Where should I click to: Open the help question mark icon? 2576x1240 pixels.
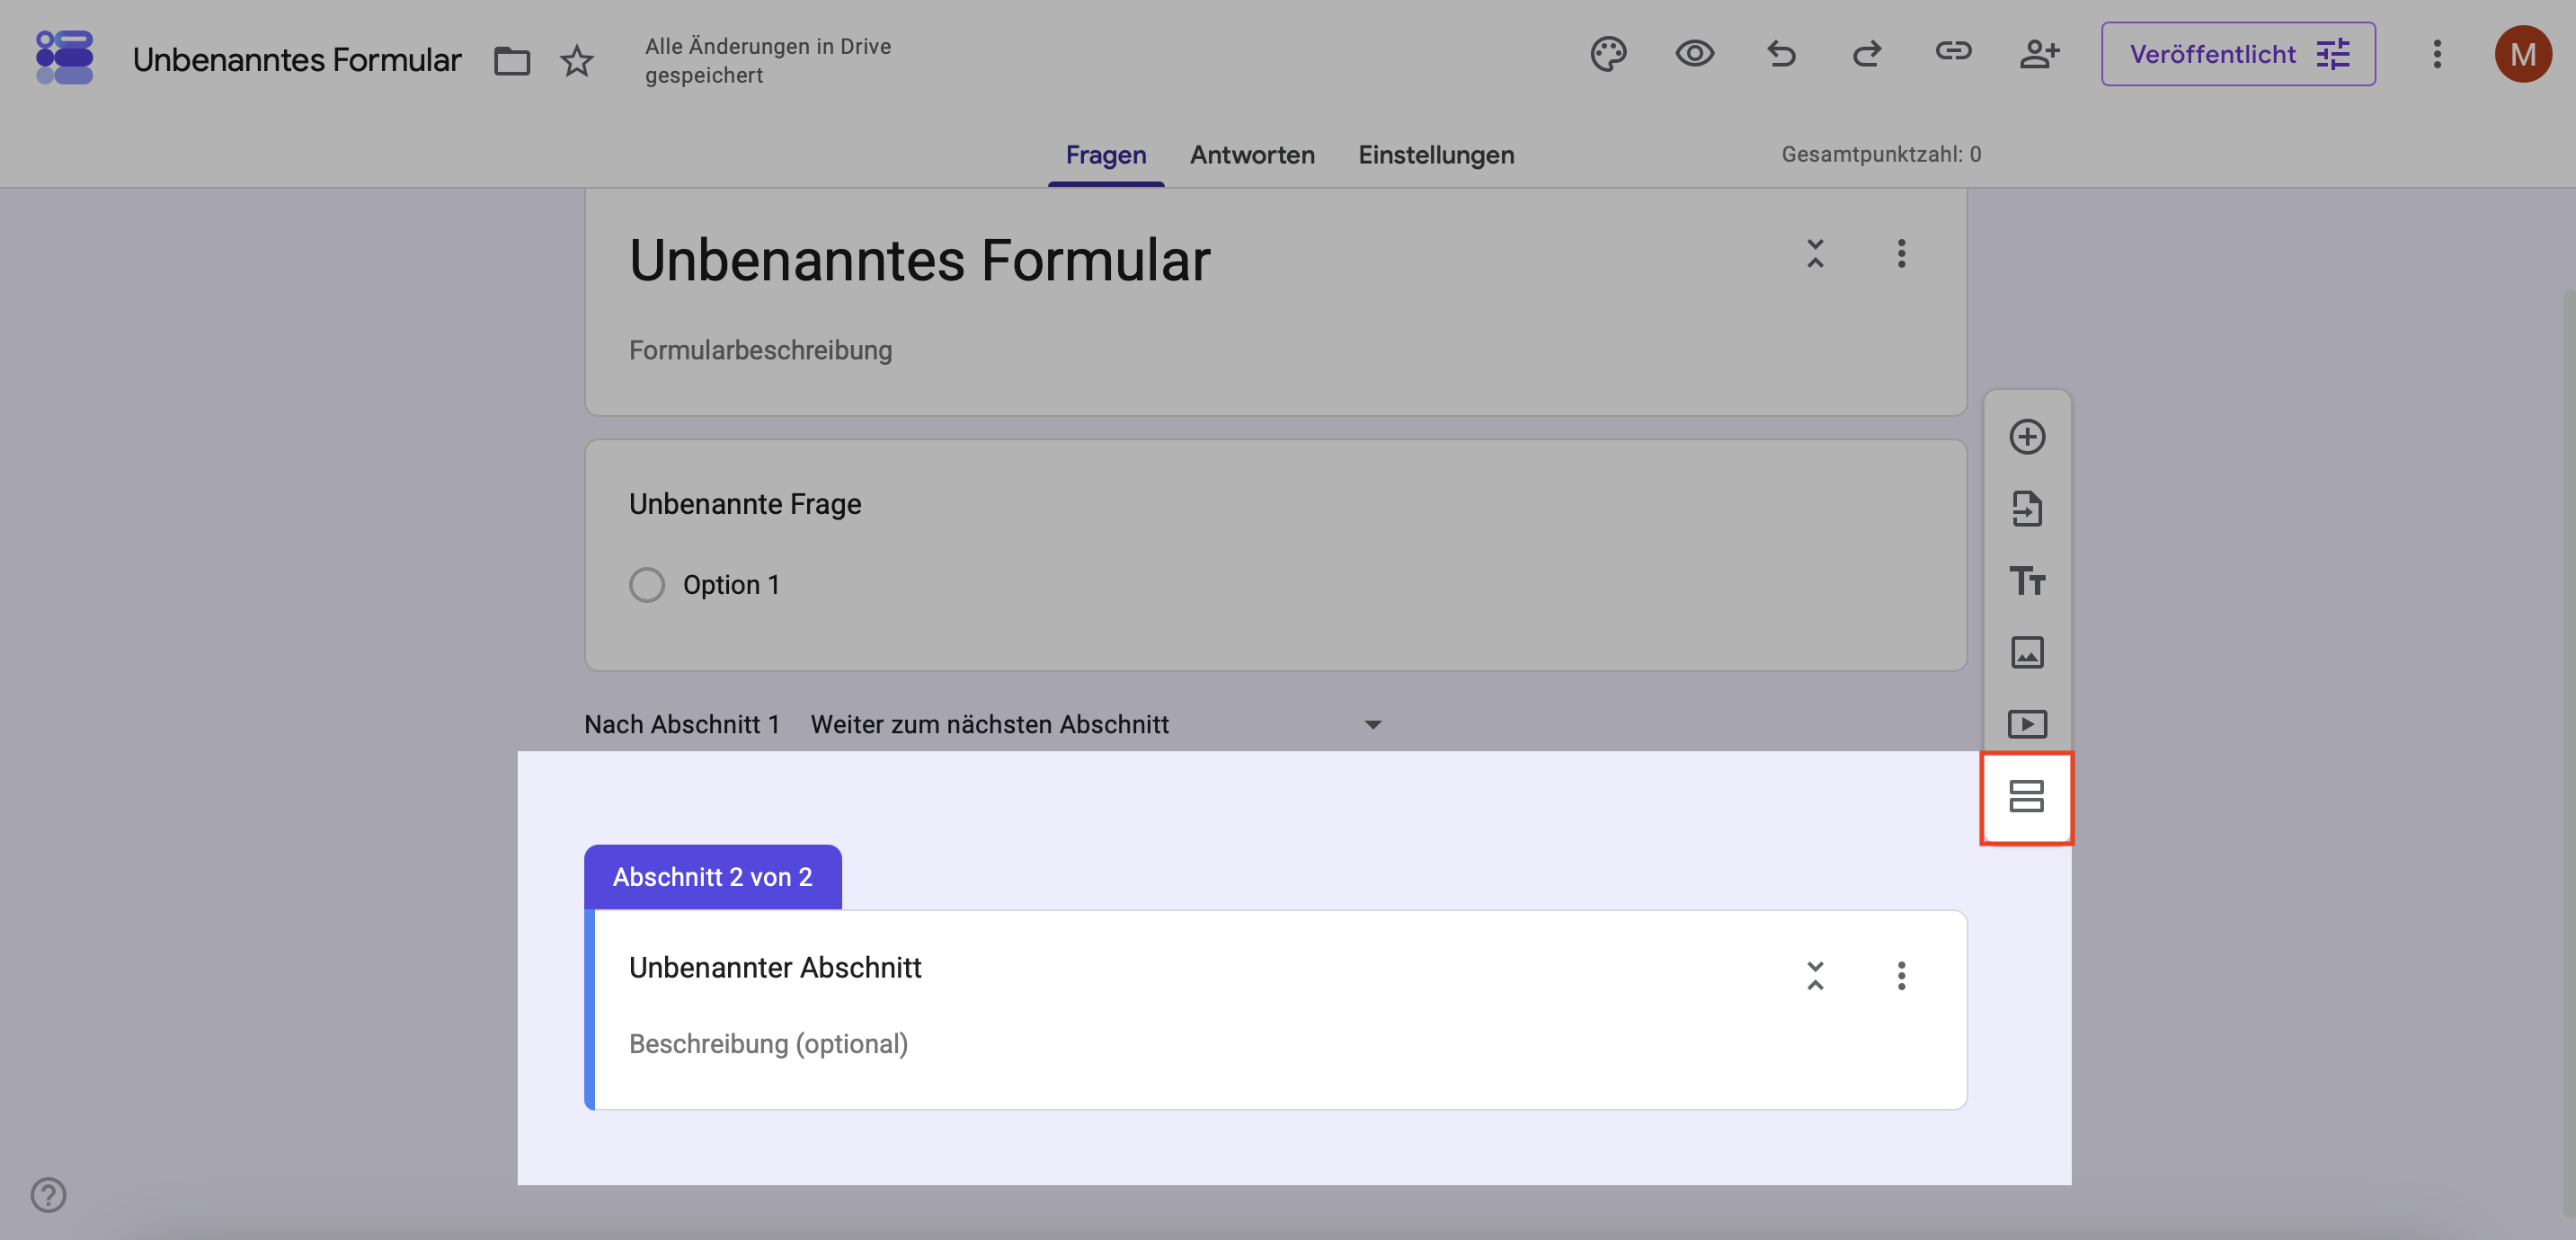coord(48,1195)
